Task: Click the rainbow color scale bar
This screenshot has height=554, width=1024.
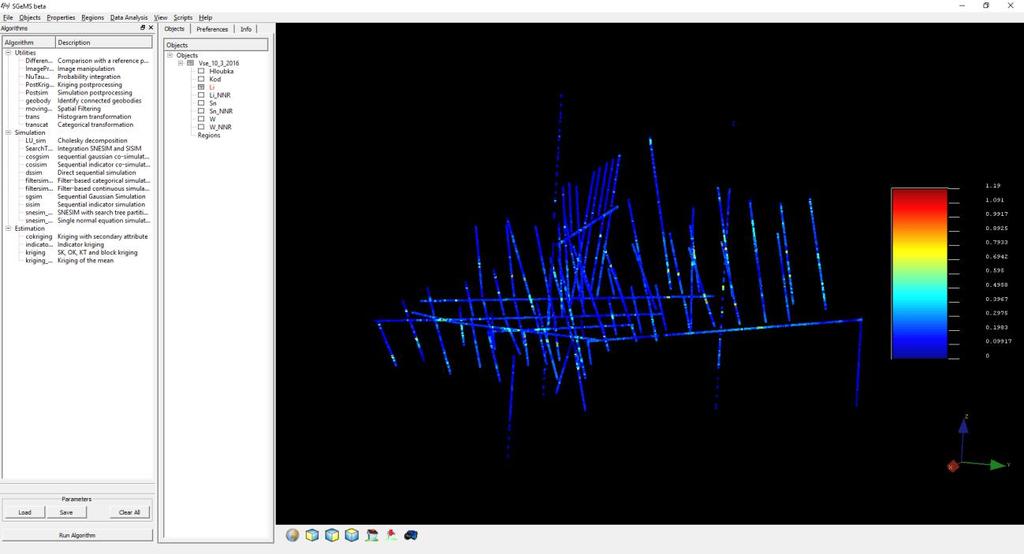Action: (919, 274)
